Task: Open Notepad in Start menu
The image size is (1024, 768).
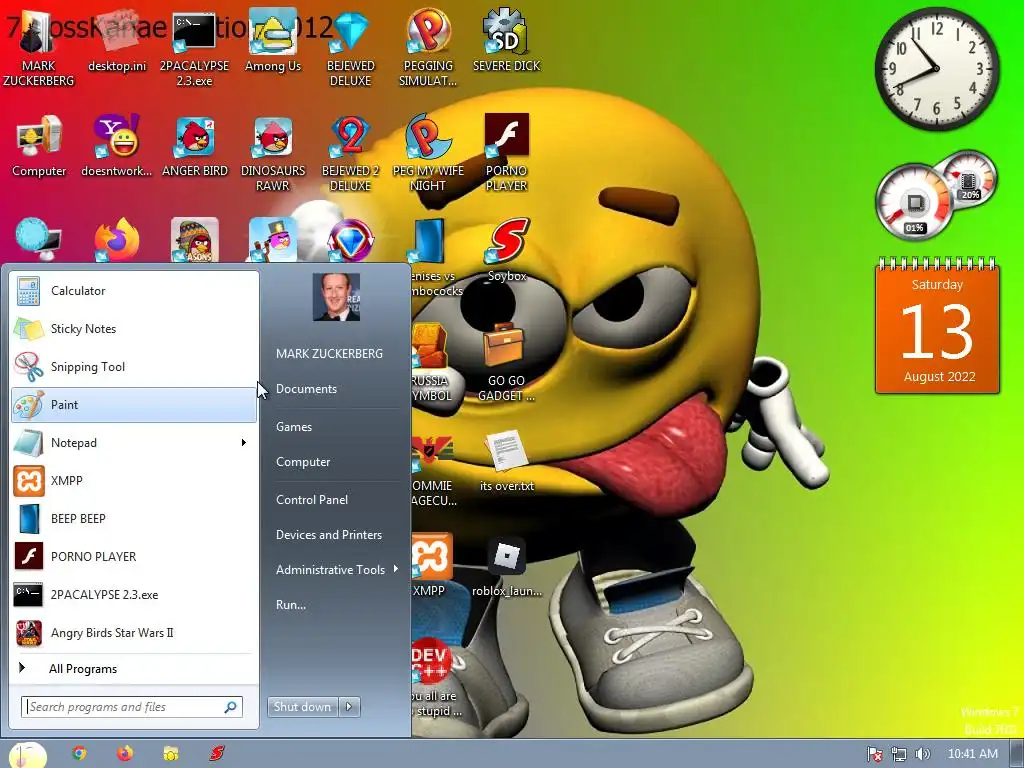Action: 134,443
